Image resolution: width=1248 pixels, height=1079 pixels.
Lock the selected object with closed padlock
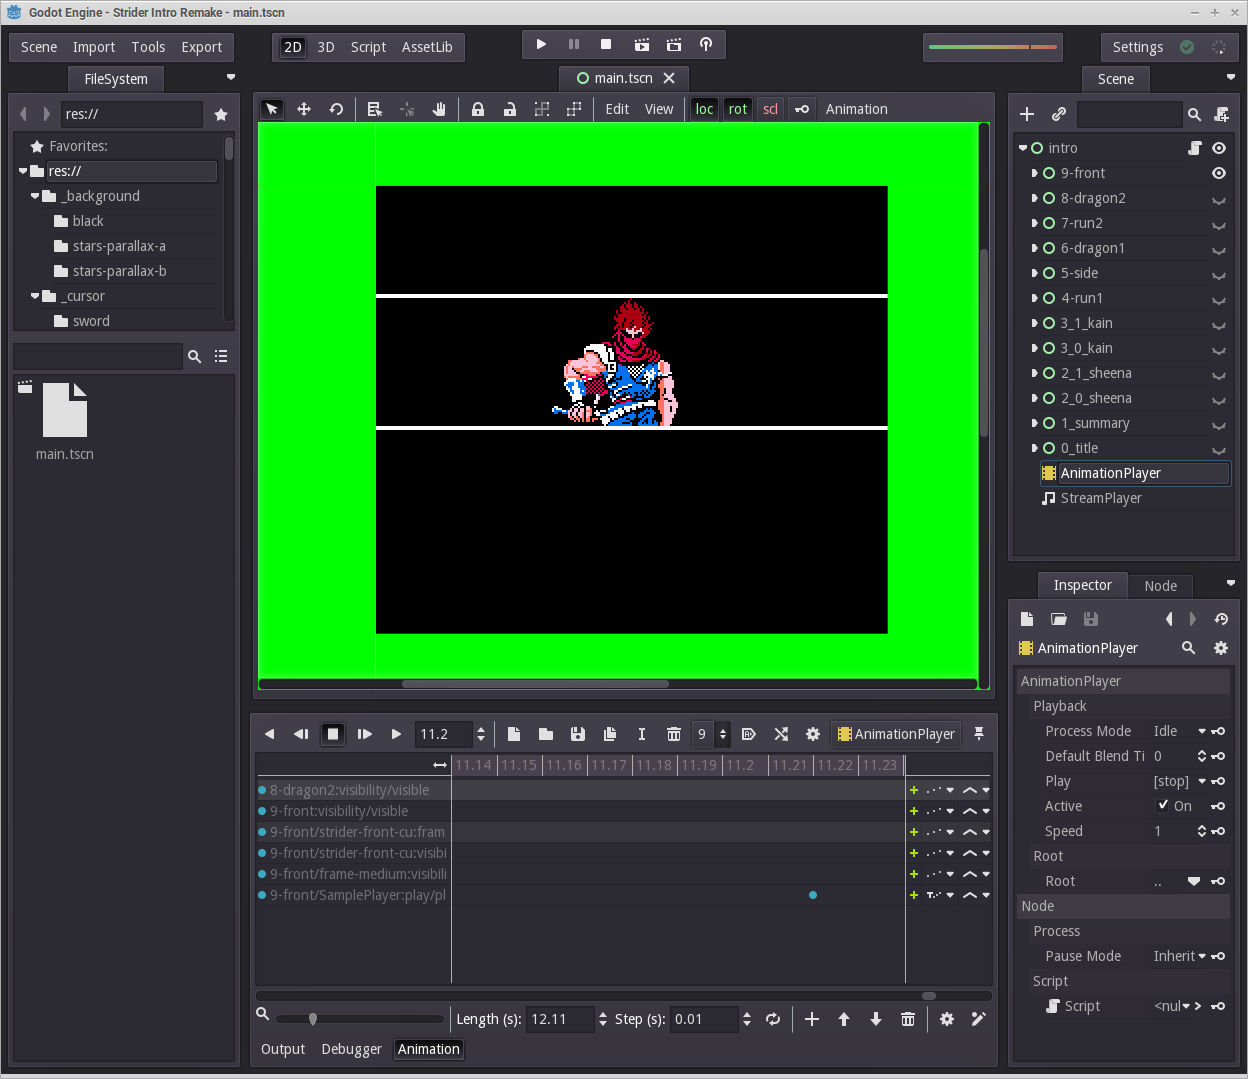[x=478, y=109]
